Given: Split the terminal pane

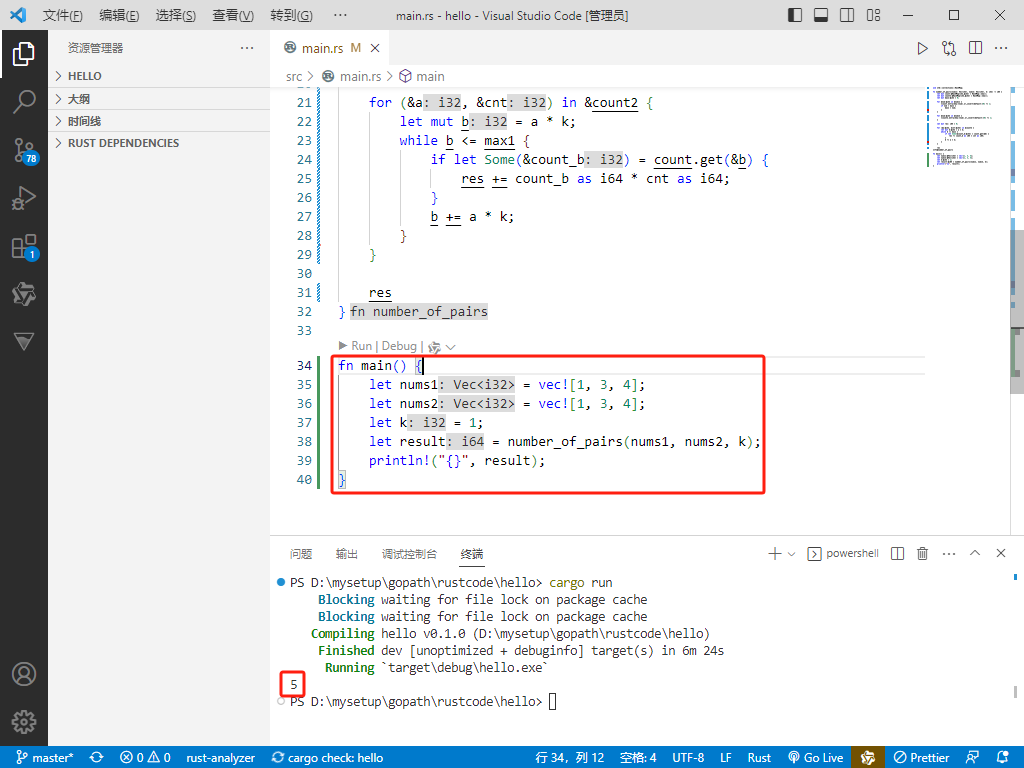Looking at the screenshot, I should [x=898, y=554].
